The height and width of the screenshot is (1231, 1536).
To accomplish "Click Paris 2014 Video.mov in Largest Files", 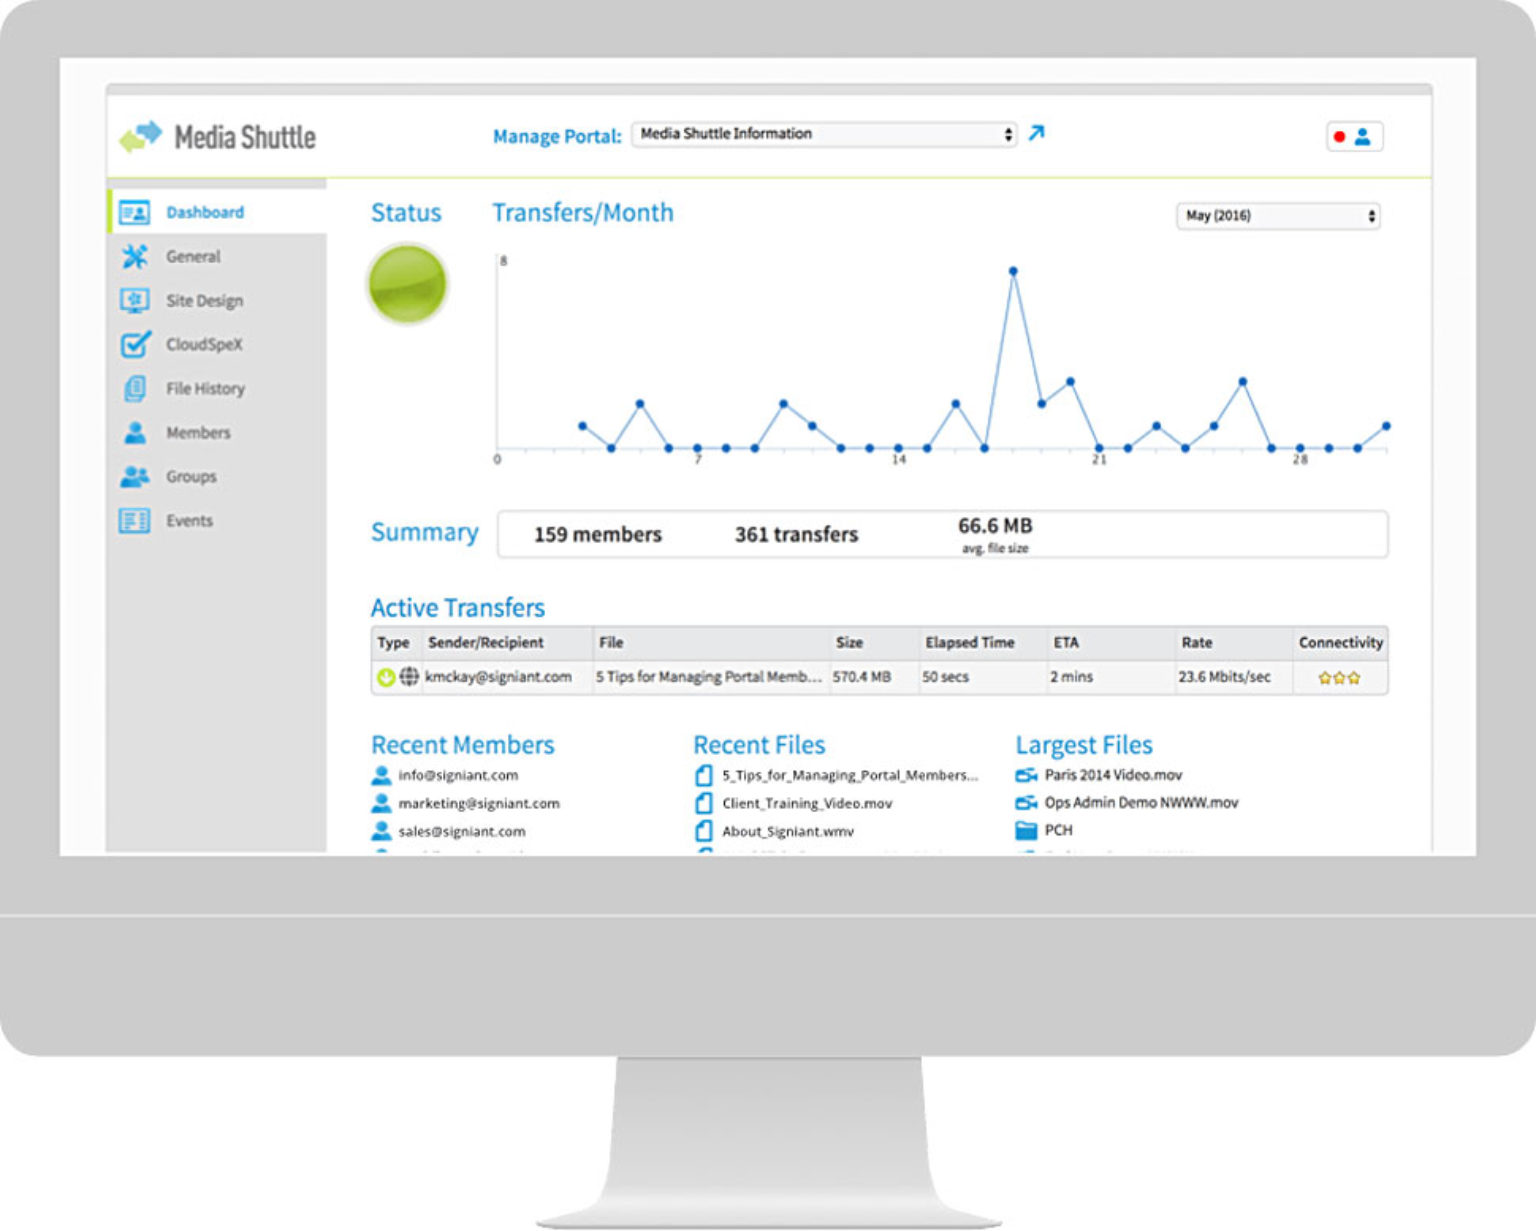I will click(1112, 775).
